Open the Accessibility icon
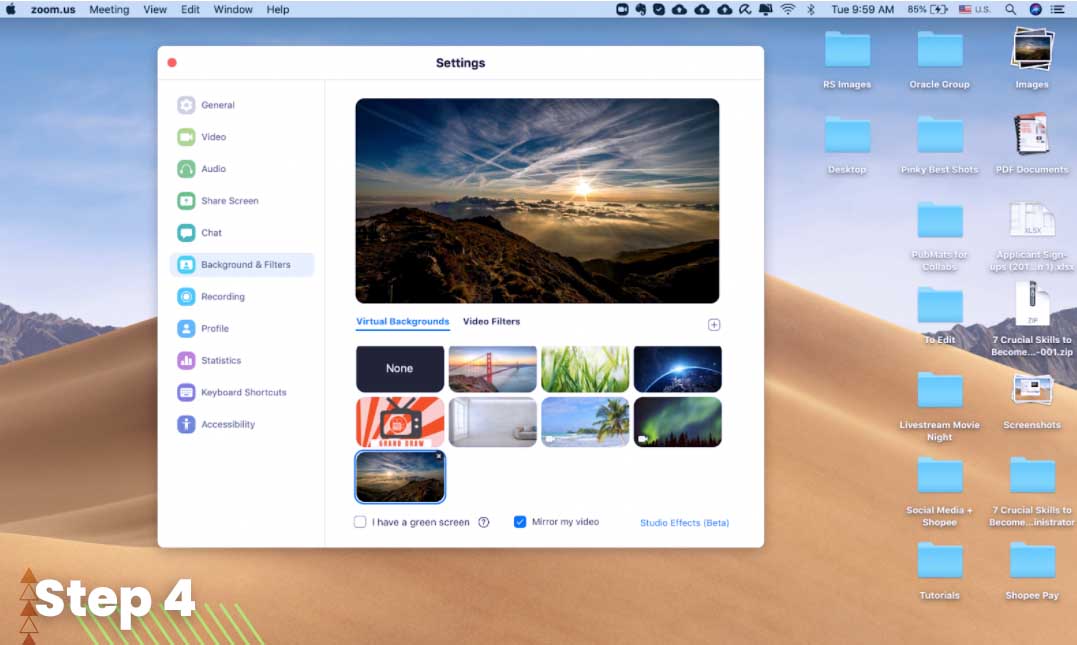This screenshot has width=1077, height=645. pyautogui.click(x=186, y=425)
